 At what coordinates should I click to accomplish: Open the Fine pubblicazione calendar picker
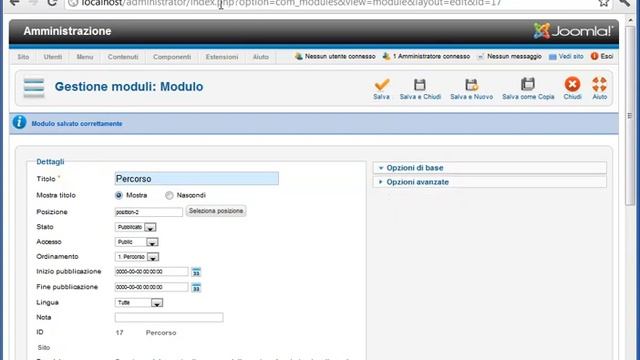[x=196, y=287]
